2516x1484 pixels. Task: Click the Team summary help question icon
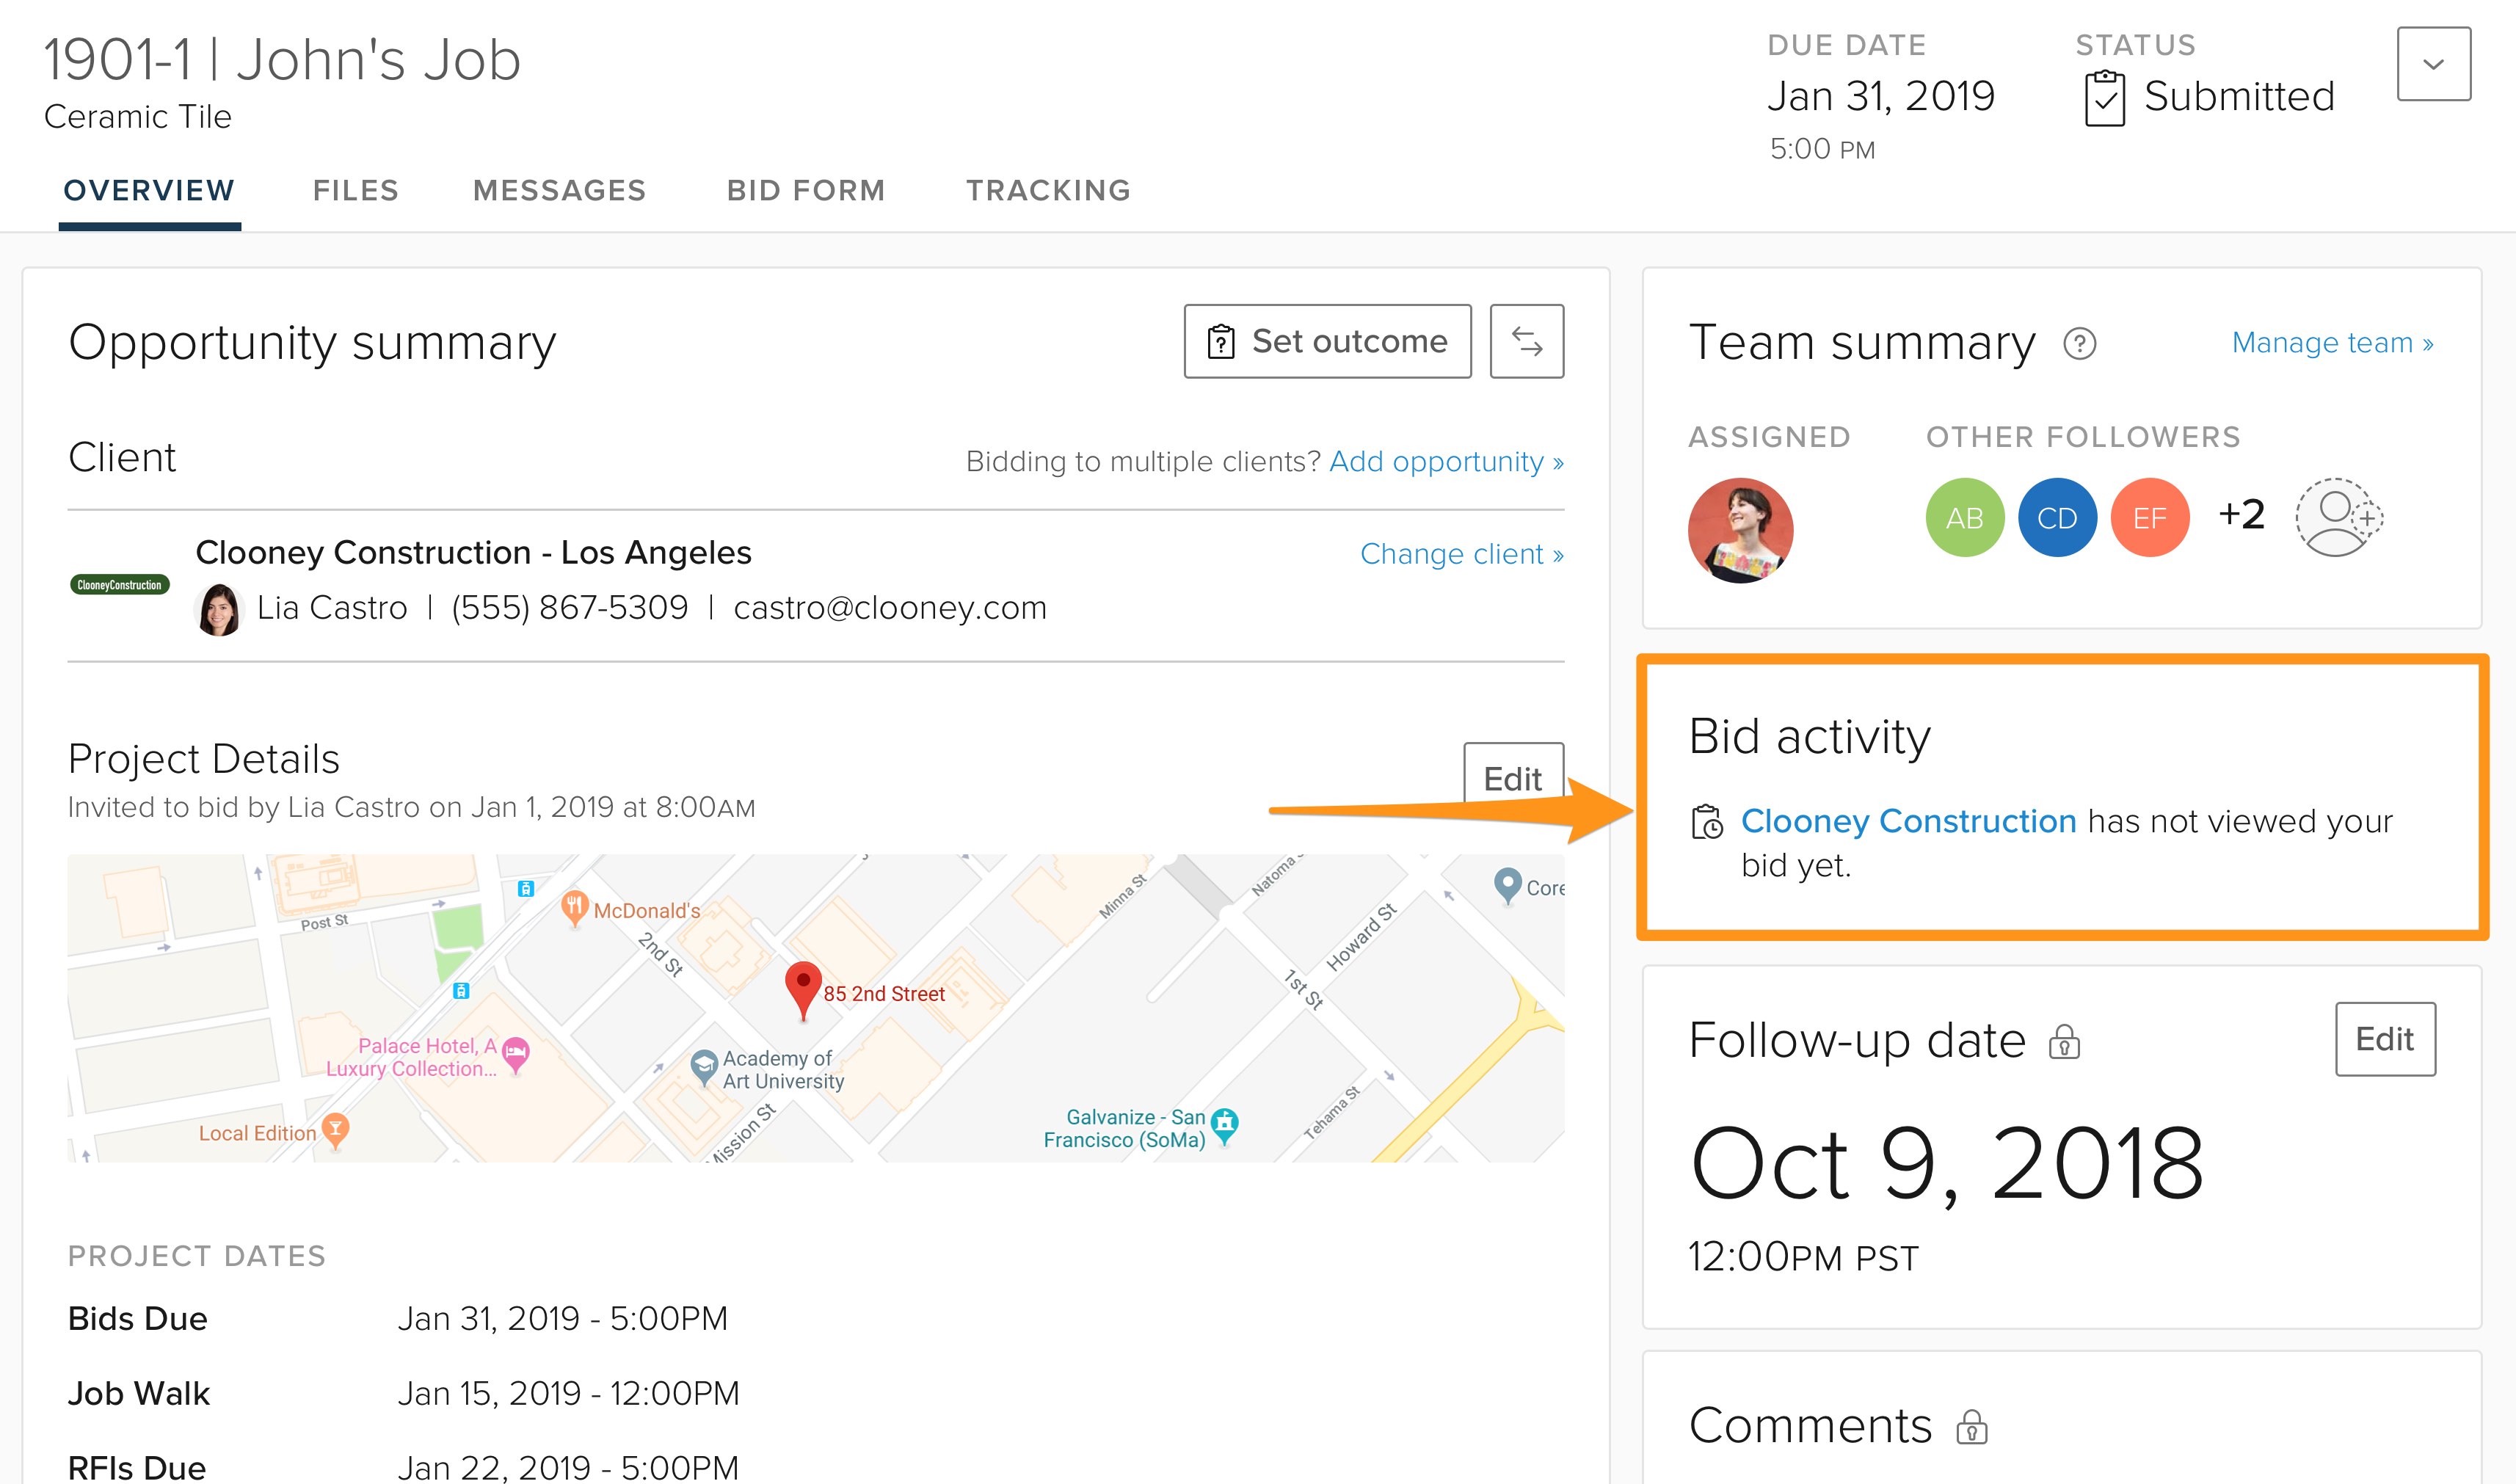(x=2079, y=344)
